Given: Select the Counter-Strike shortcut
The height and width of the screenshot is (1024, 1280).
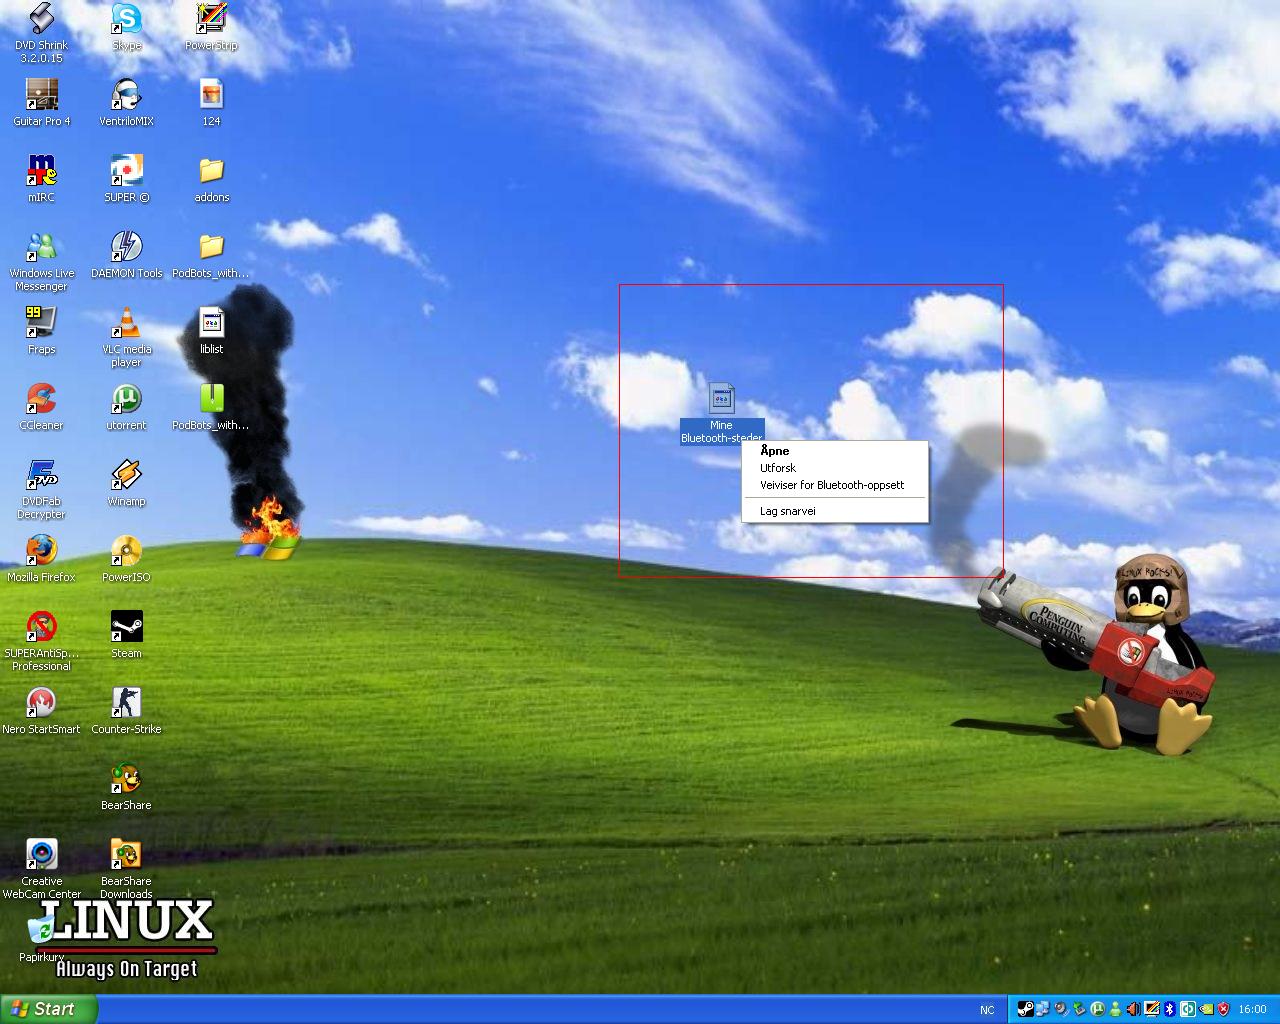Looking at the screenshot, I should click(x=126, y=710).
